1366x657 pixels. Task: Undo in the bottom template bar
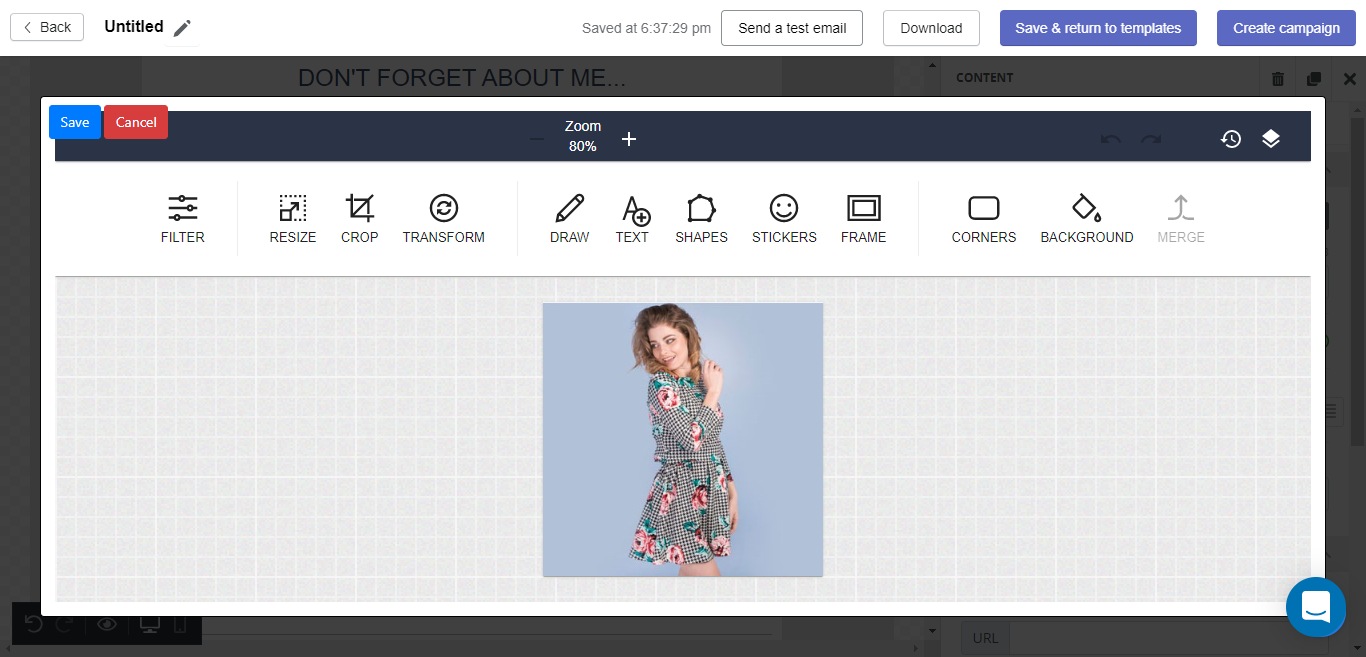(x=33, y=624)
